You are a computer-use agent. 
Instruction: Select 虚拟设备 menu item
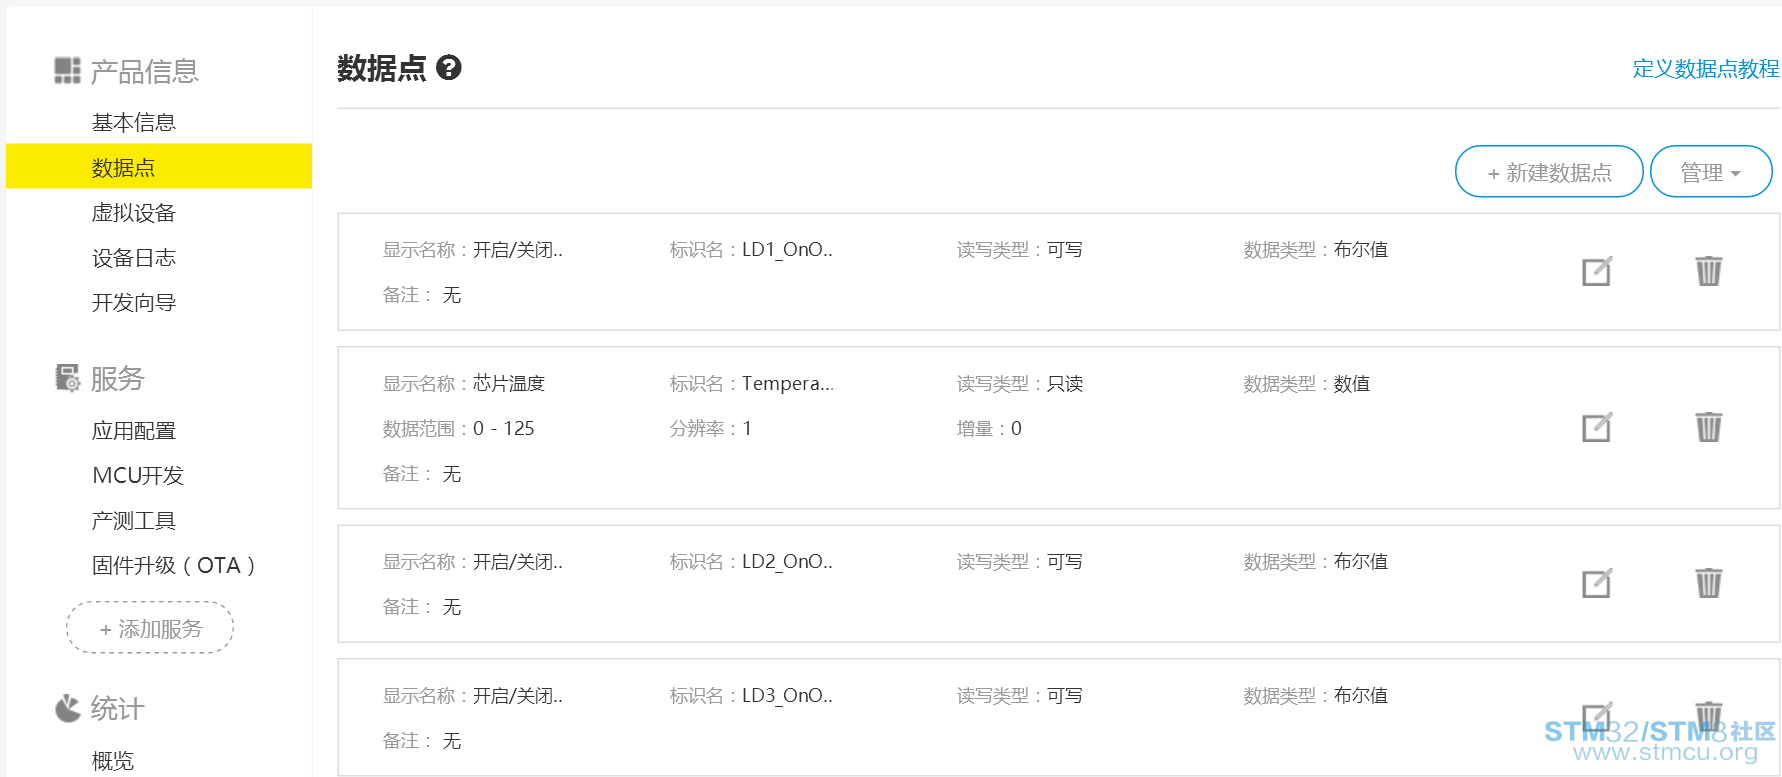pyautogui.click(x=134, y=213)
